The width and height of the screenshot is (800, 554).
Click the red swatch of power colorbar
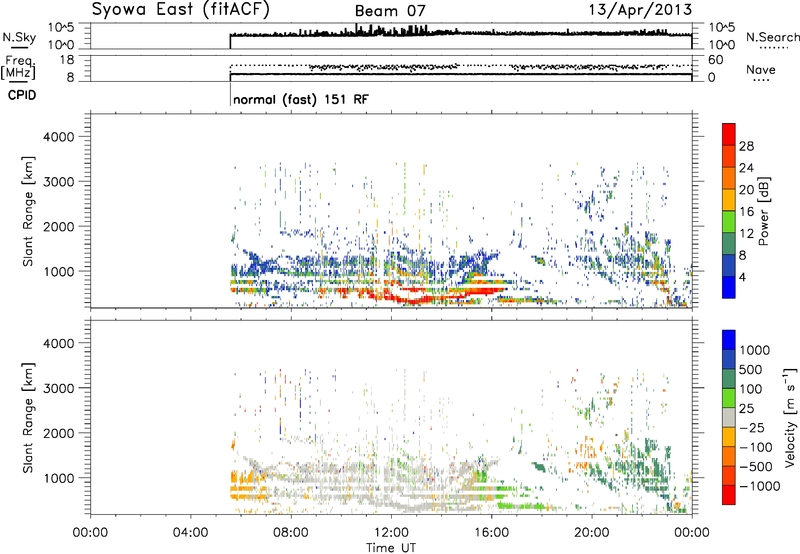click(x=729, y=134)
